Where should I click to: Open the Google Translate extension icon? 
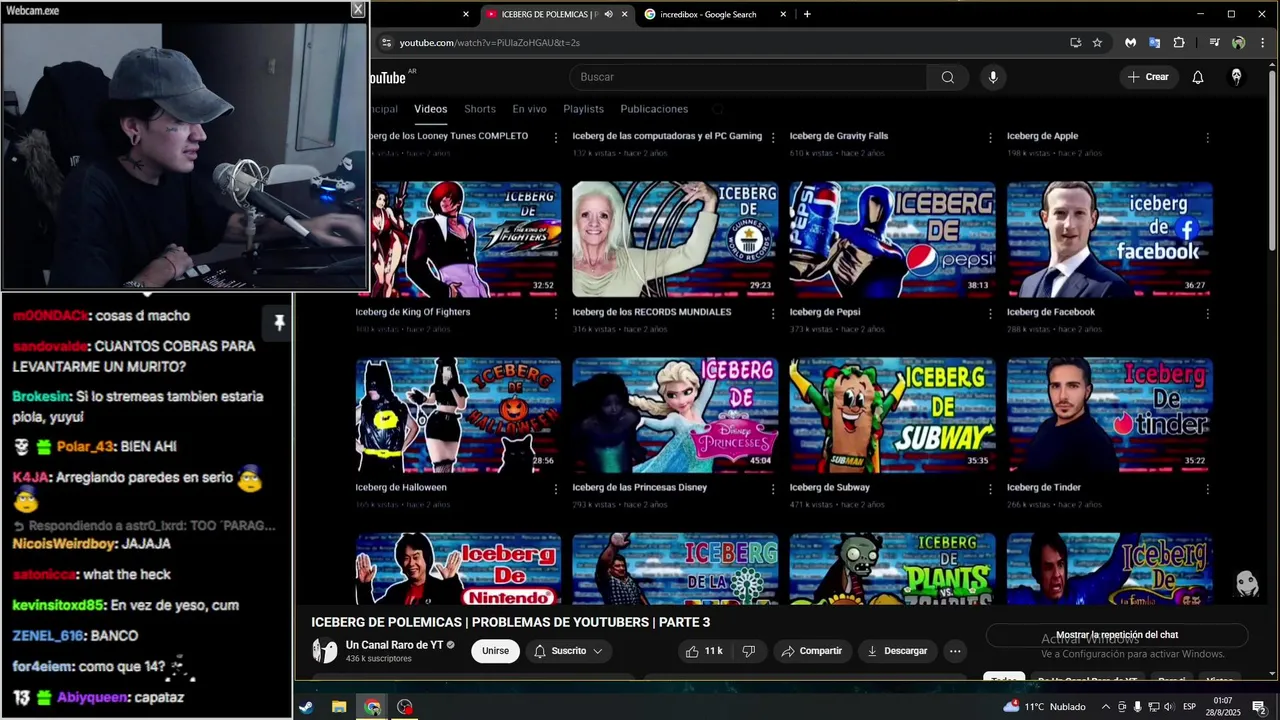pyautogui.click(x=1154, y=43)
